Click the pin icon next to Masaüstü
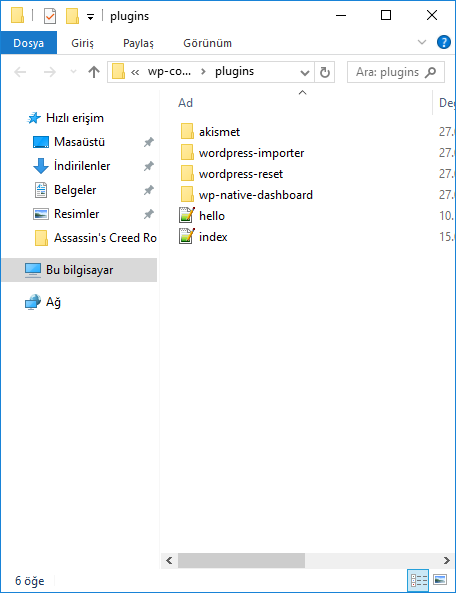This screenshot has width=456, height=593. pos(149,142)
